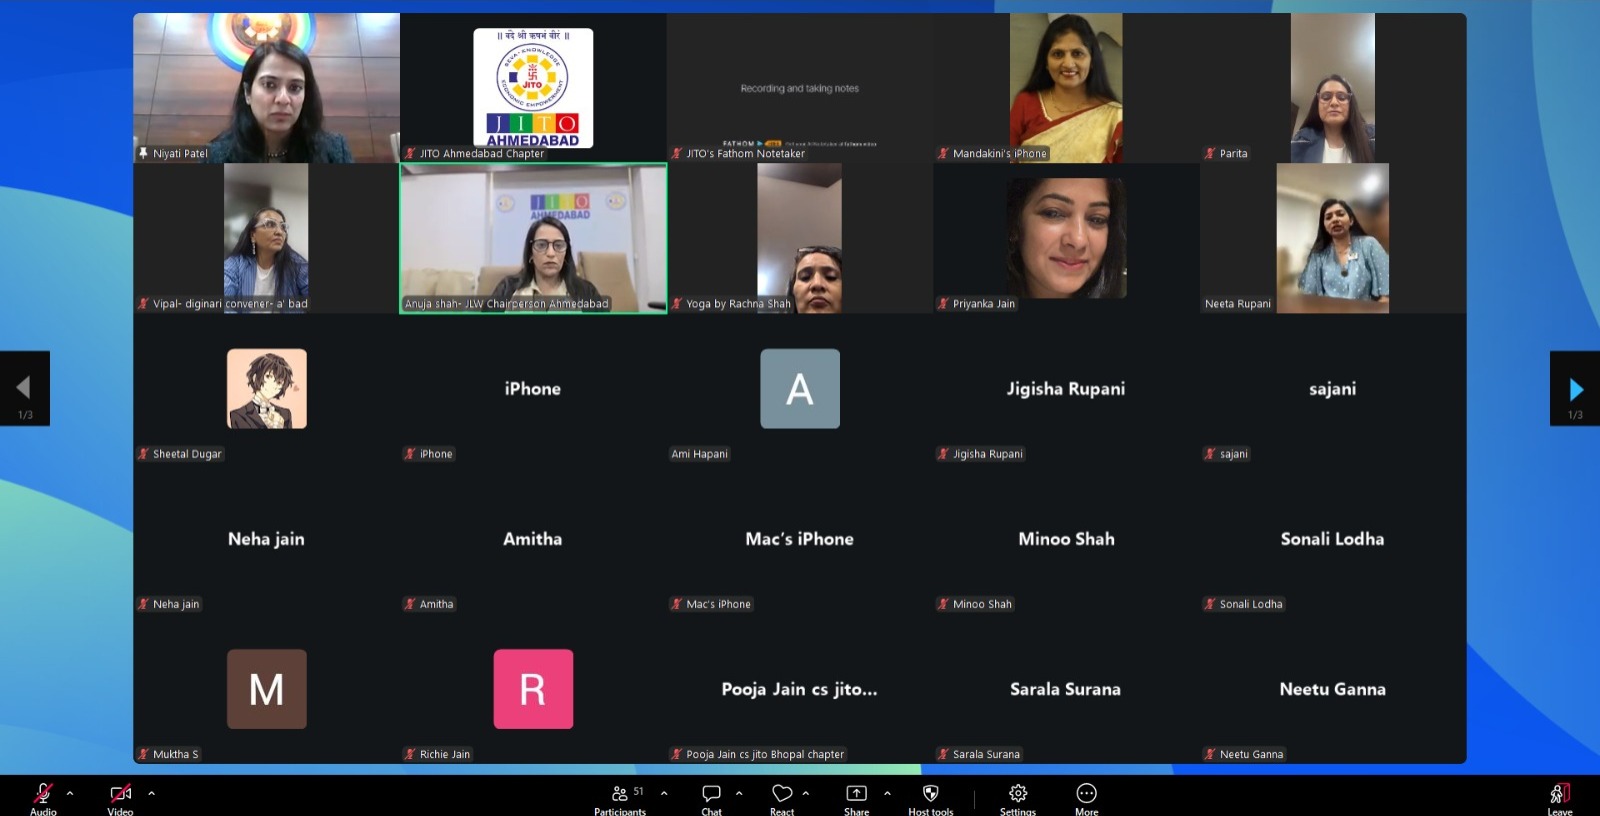Start screen sharing with Share
The width and height of the screenshot is (1600, 816).
point(856,794)
